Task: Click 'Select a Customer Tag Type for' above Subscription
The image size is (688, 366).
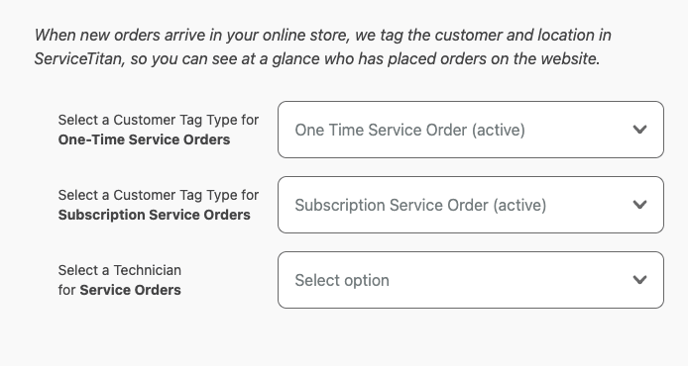Action: coord(158,195)
